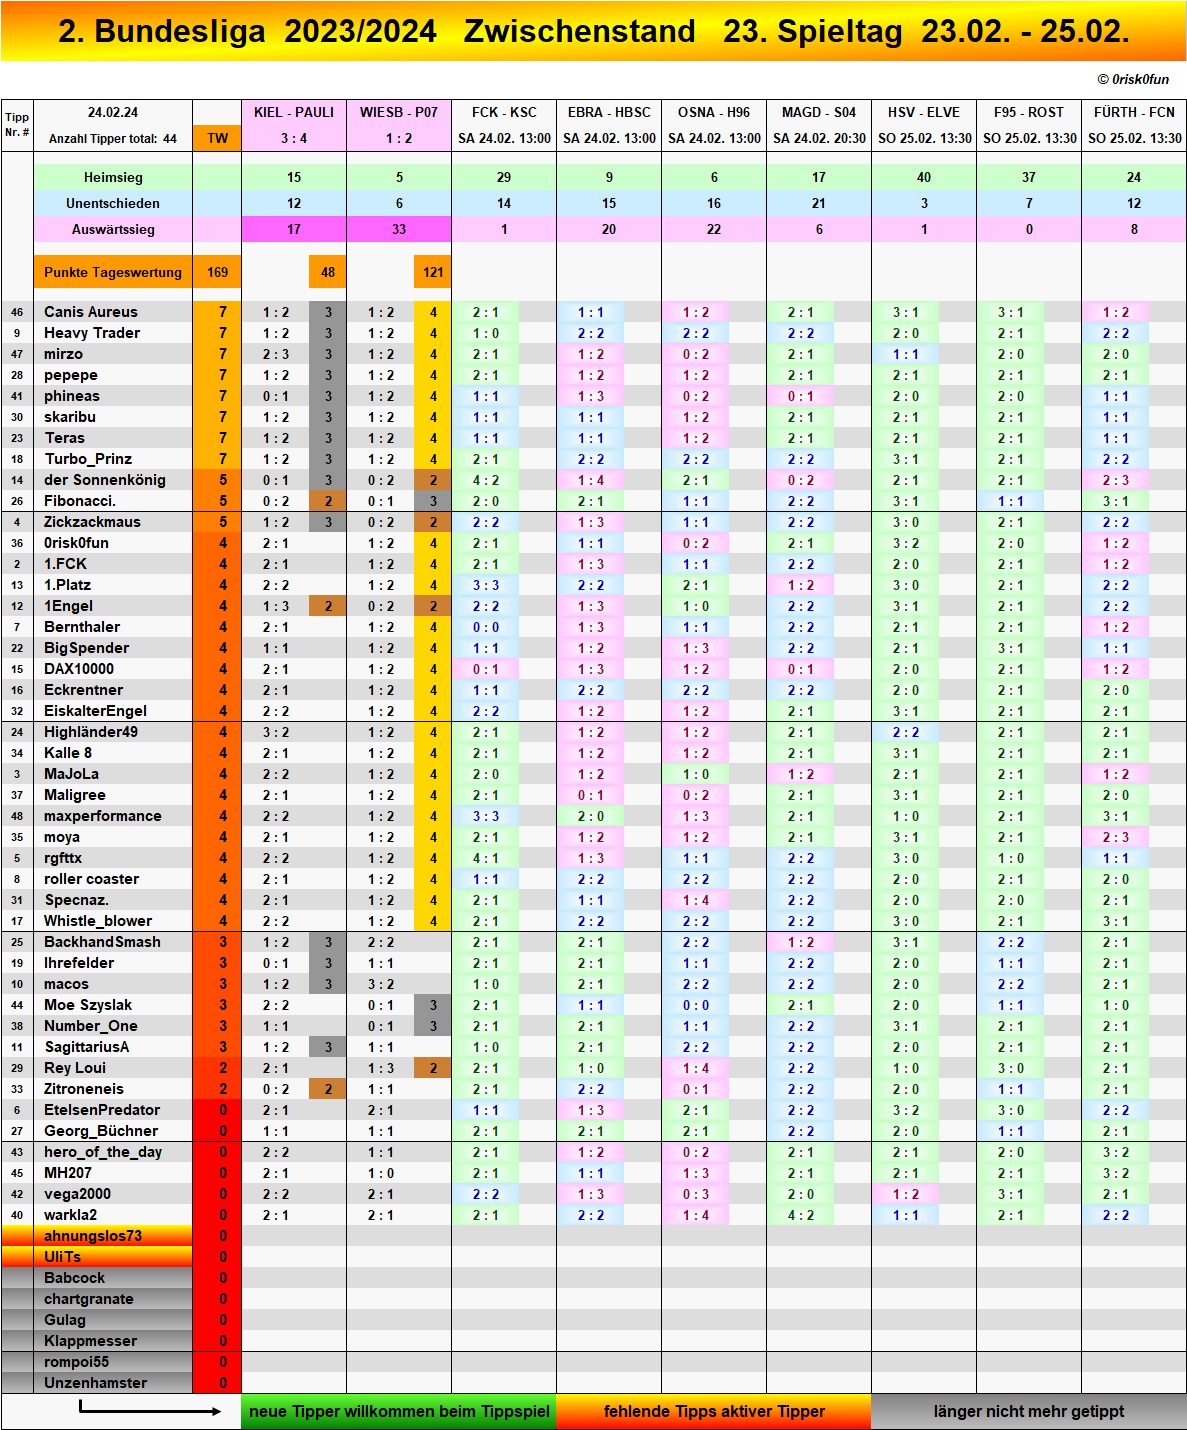The height and width of the screenshot is (1430, 1187).
Task: Click the Heimsieg row label
Action: [113, 177]
